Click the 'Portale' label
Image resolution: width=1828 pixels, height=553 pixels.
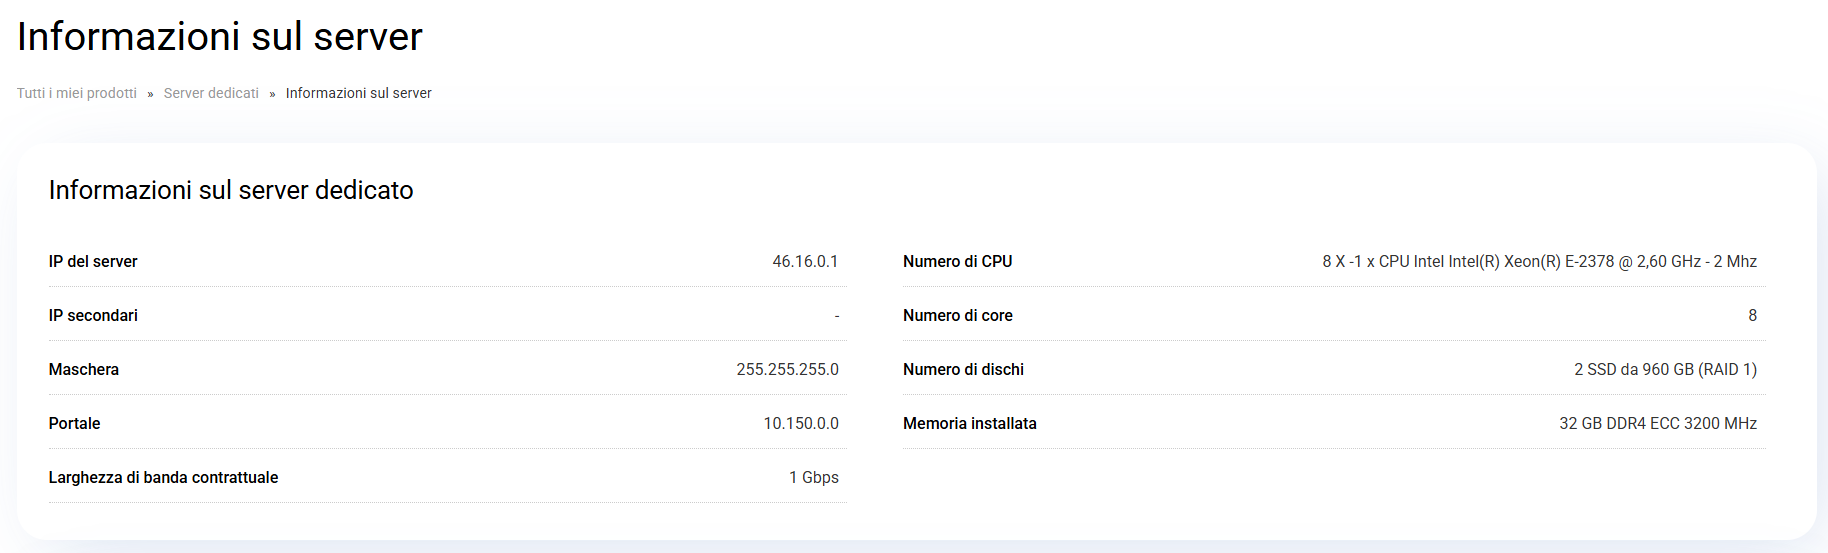click(75, 423)
